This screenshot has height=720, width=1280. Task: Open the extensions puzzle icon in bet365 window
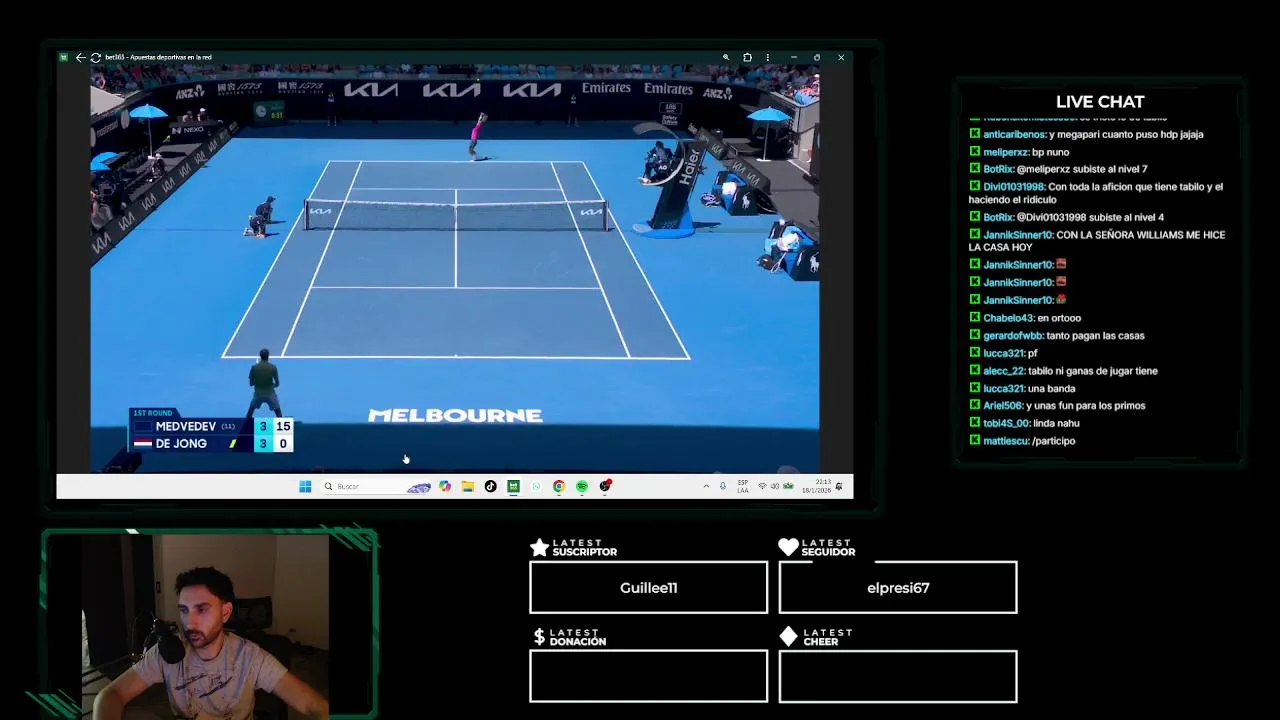pyautogui.click(x=747, y=58)
